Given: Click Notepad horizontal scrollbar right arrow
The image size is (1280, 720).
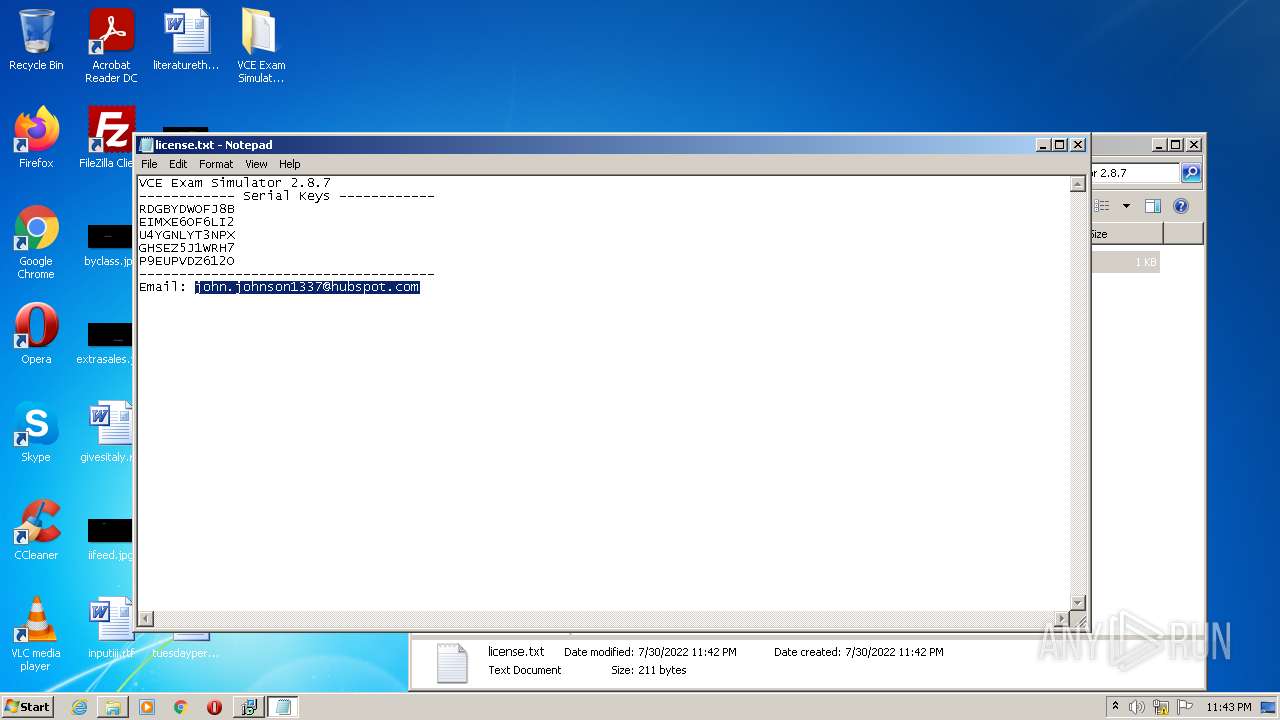Looking at the screenshot, I should (x=1062, y=619).
